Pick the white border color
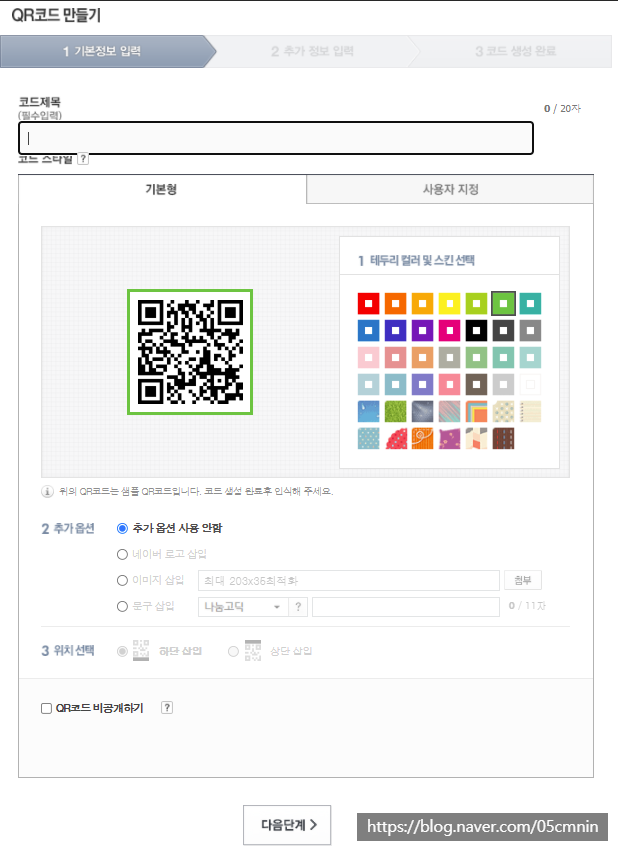618x851 pixels. [x=531, y=385]
